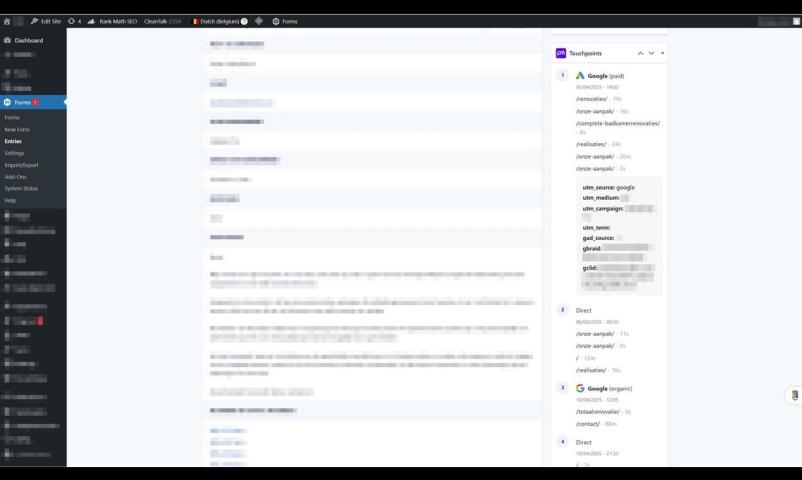Open Edit Site in the admin bar
The height and width of the screenshot is (480, 802).
pyautogui.click(x=46, y=21)
